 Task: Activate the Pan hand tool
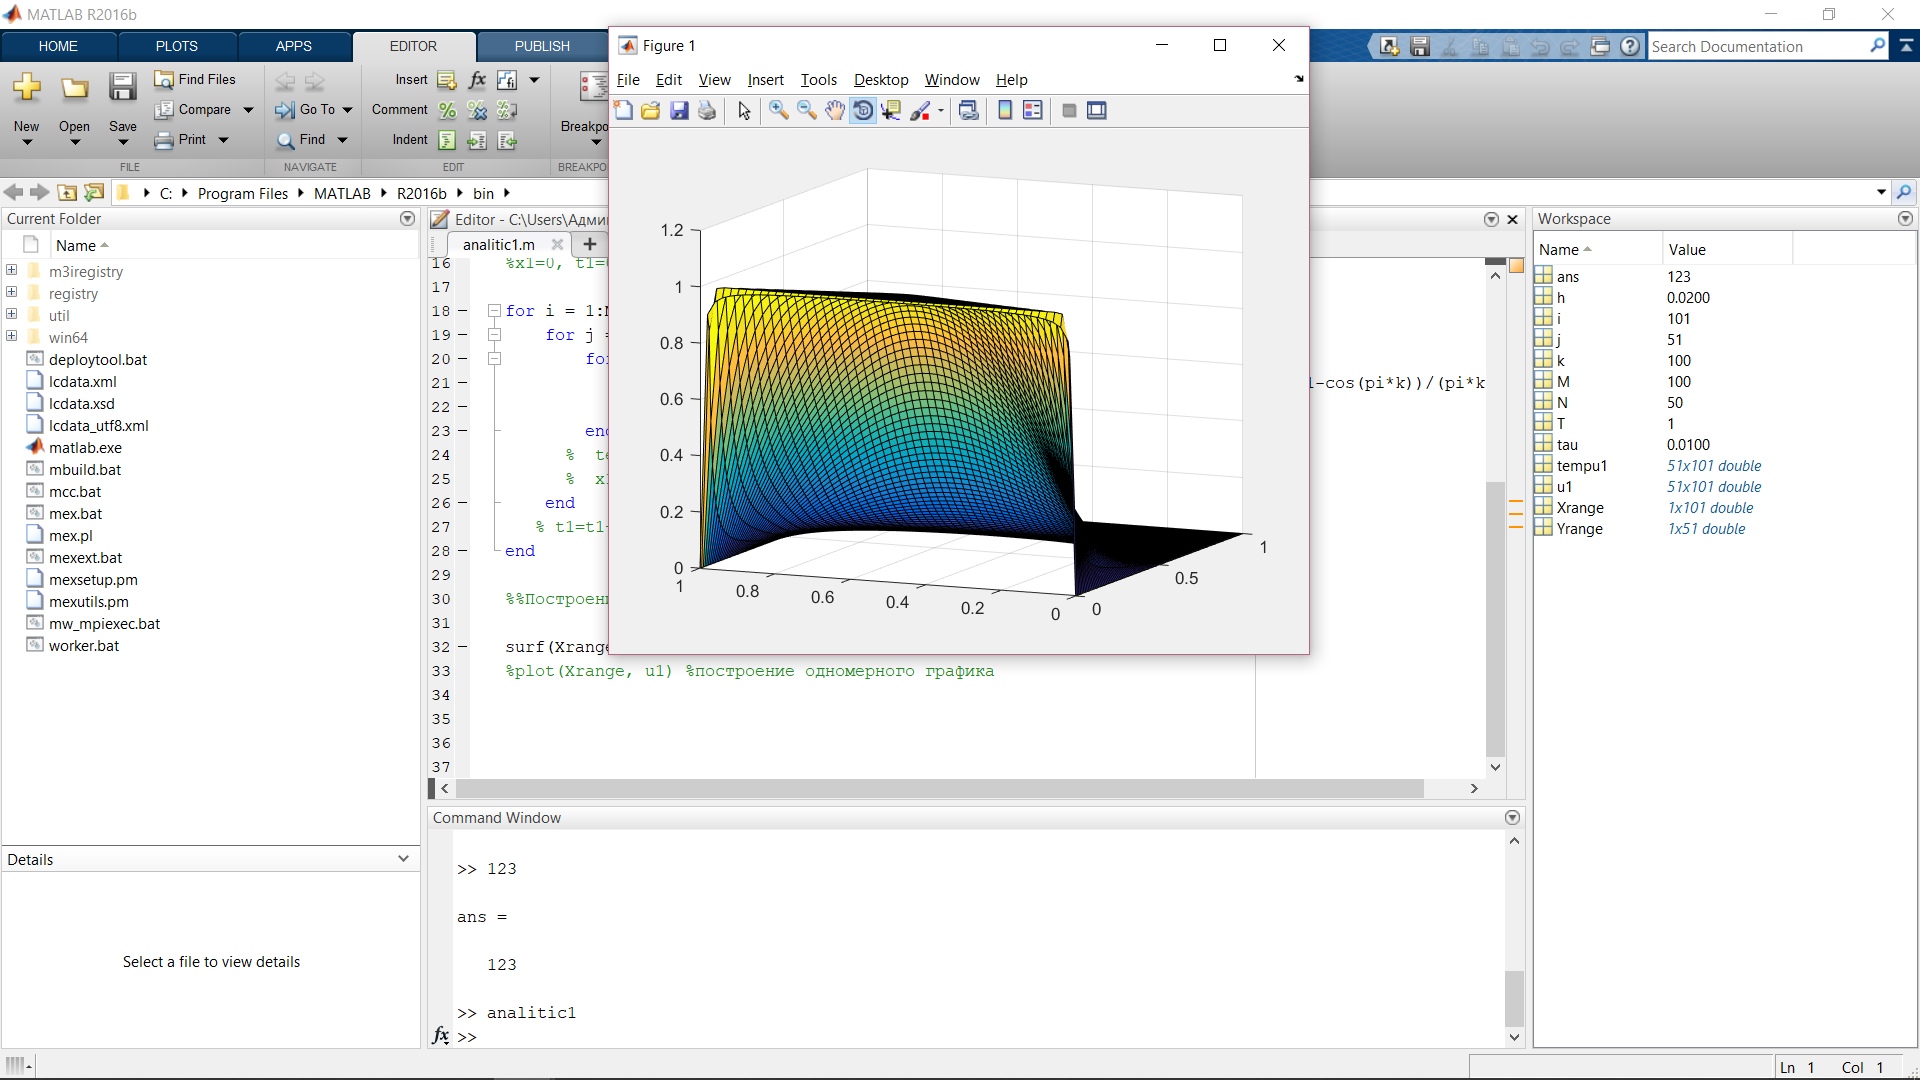coord(834,111)
